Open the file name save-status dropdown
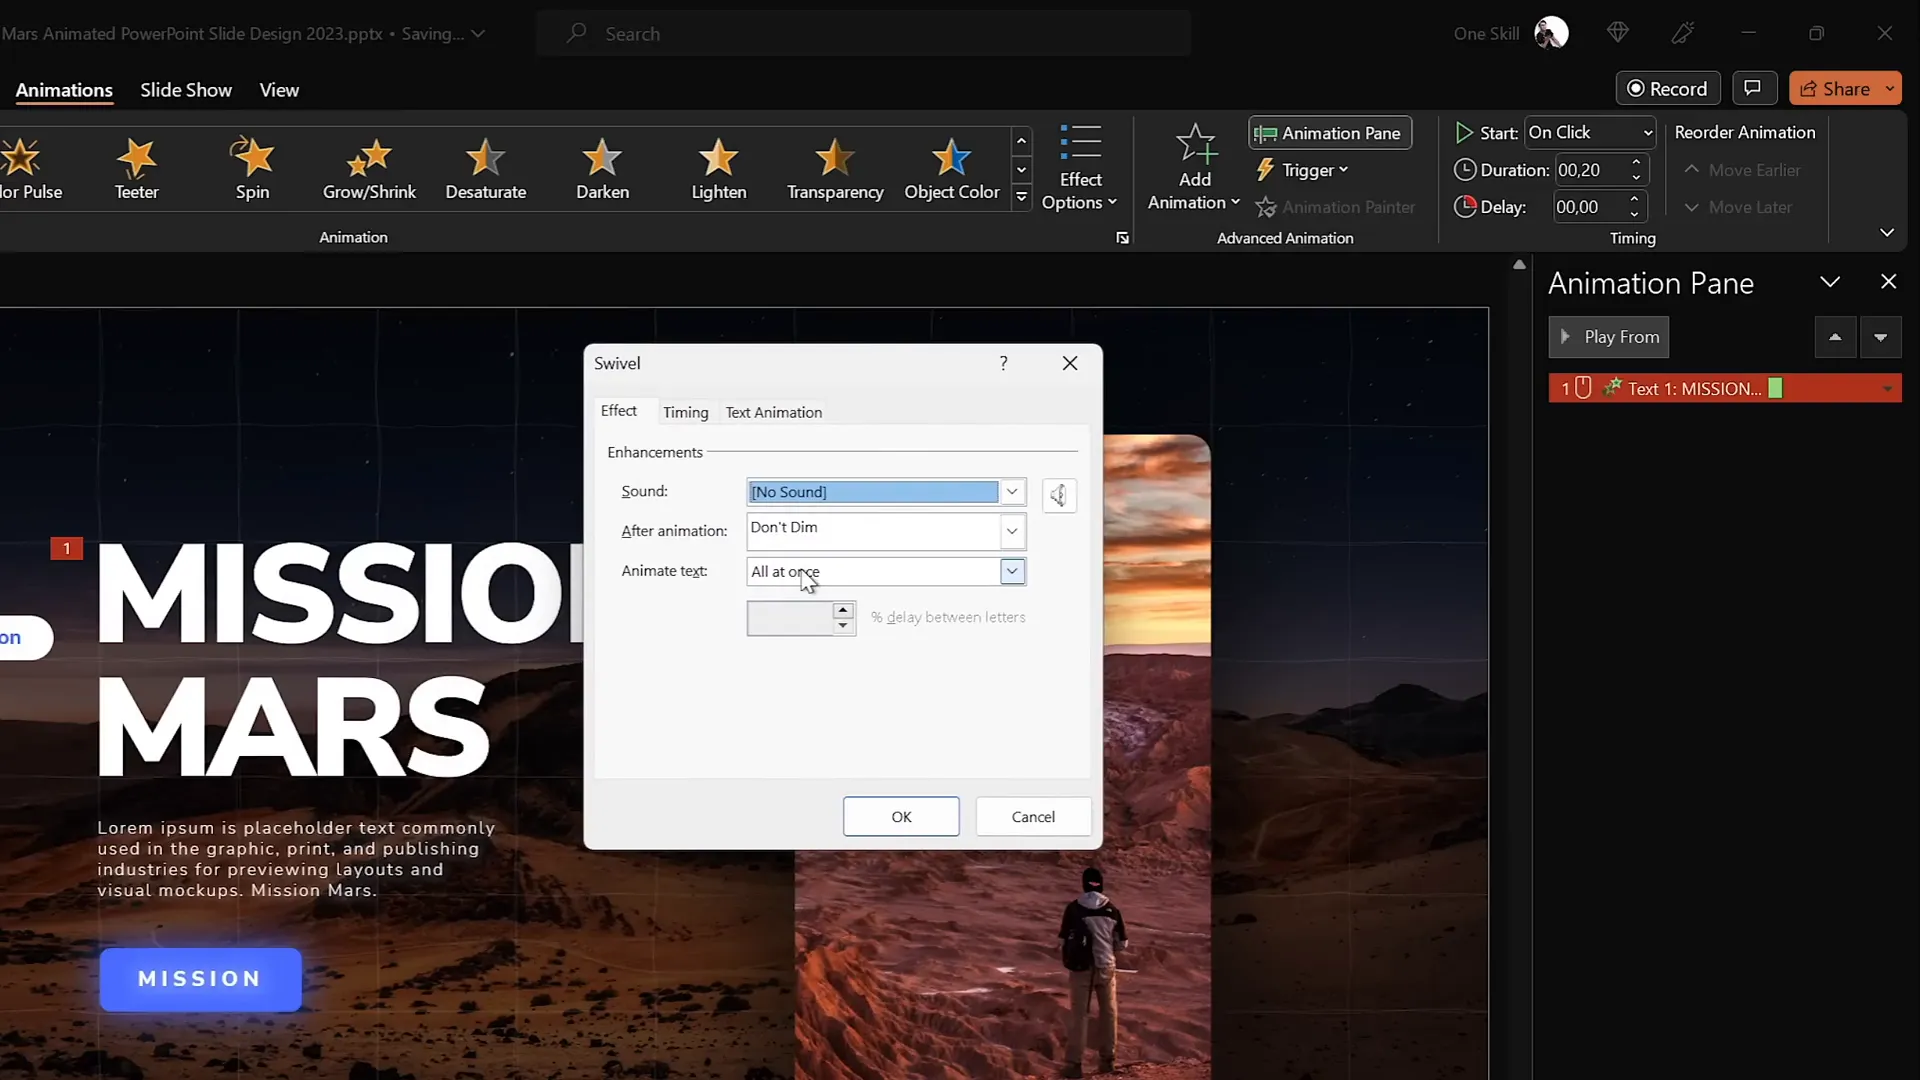 479,33
